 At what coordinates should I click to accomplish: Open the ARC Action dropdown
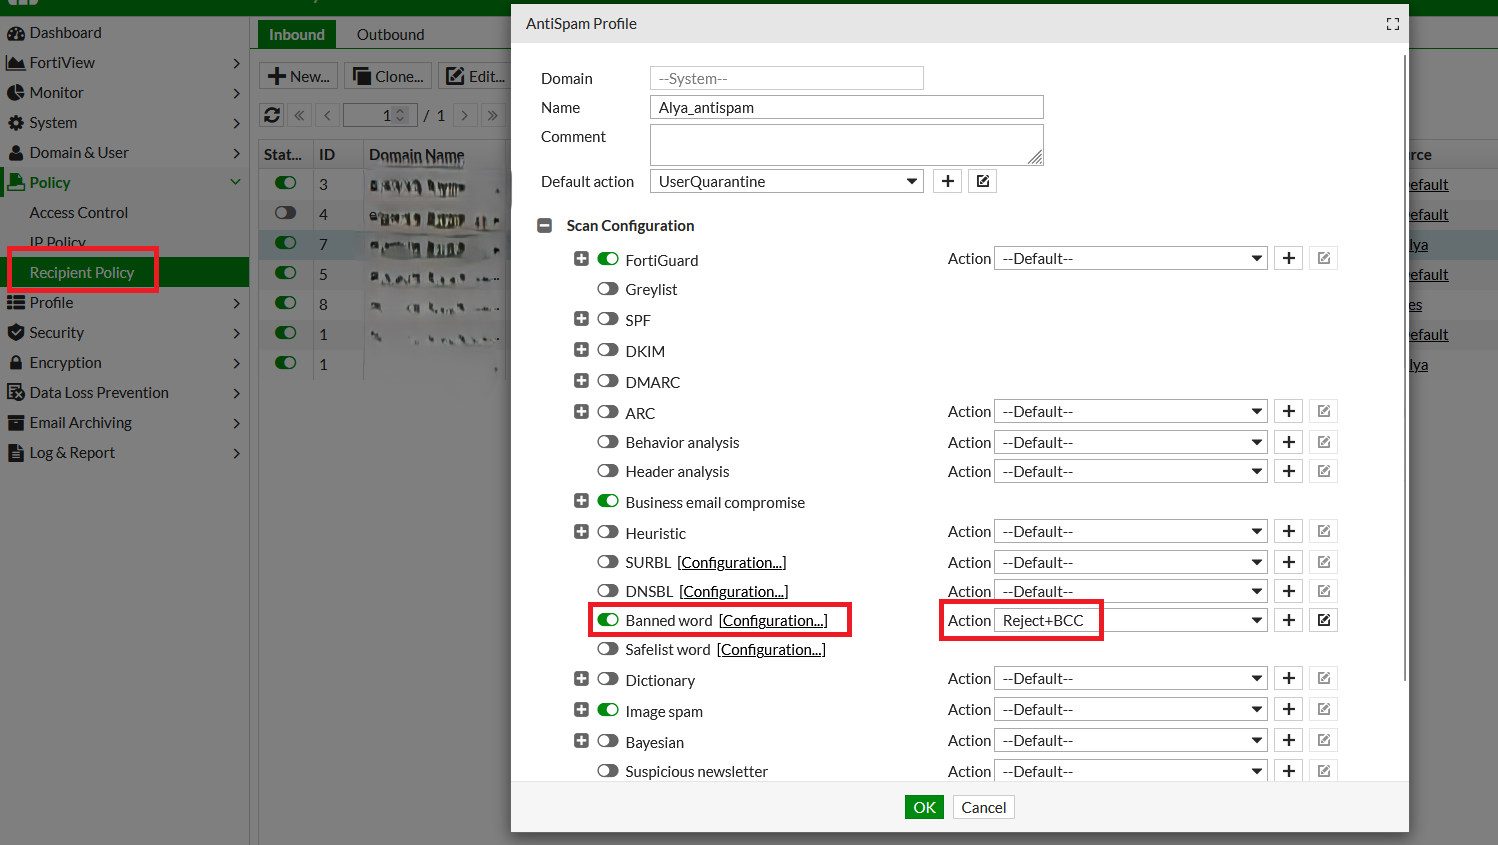(x=1131, y=411)
